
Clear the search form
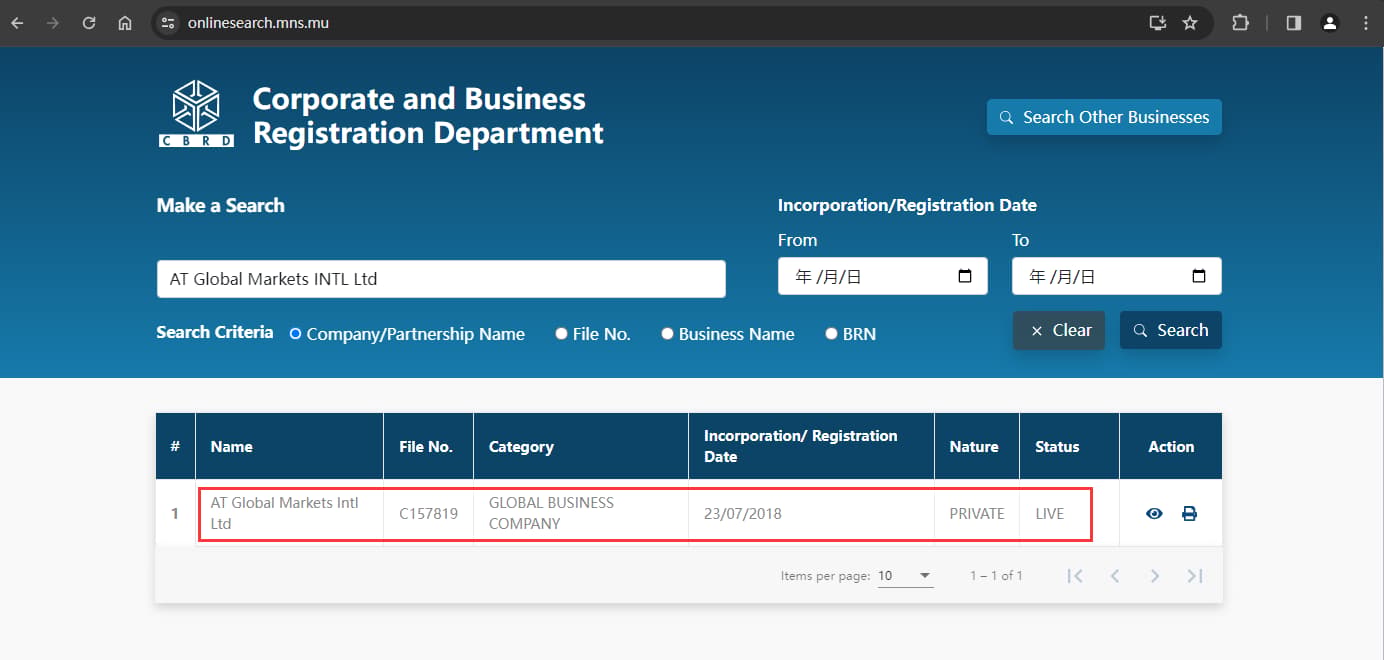1059,330
